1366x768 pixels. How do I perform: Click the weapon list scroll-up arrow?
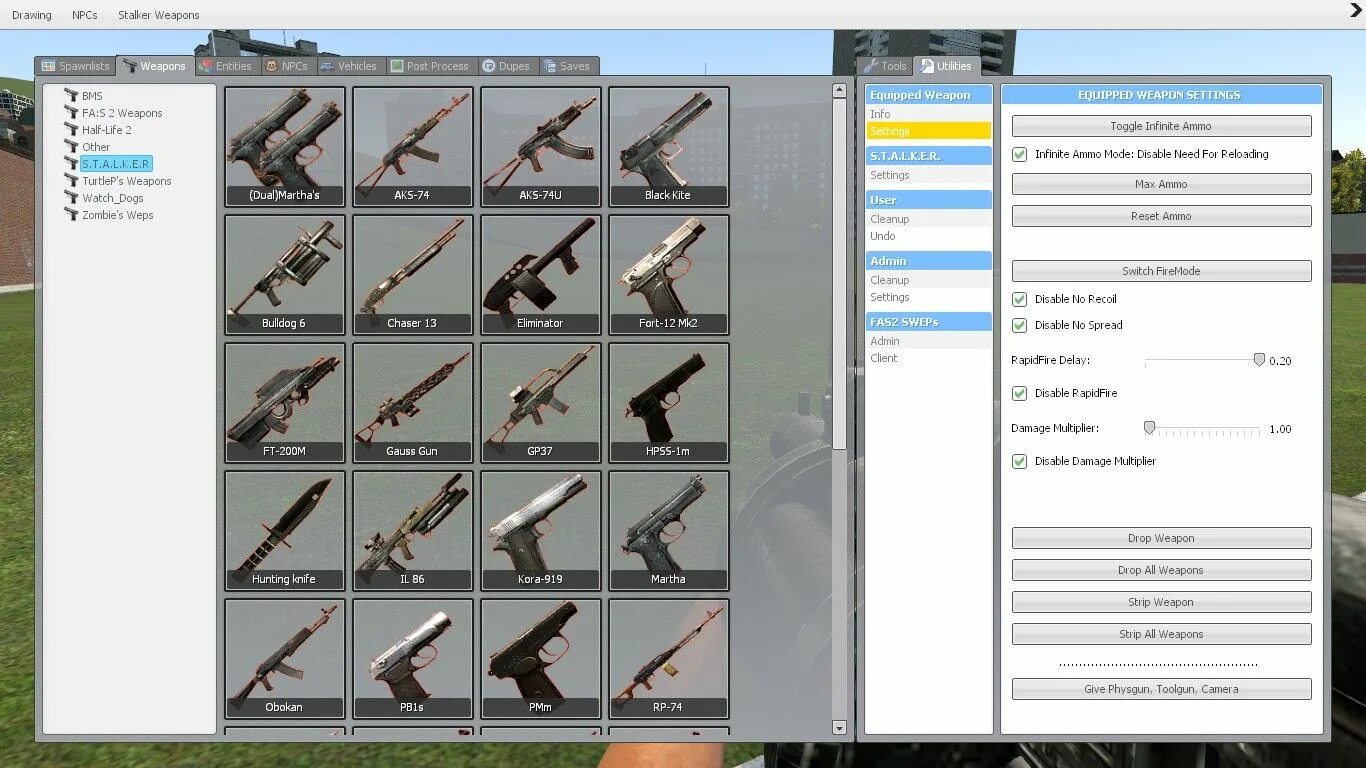pos(839,90)
